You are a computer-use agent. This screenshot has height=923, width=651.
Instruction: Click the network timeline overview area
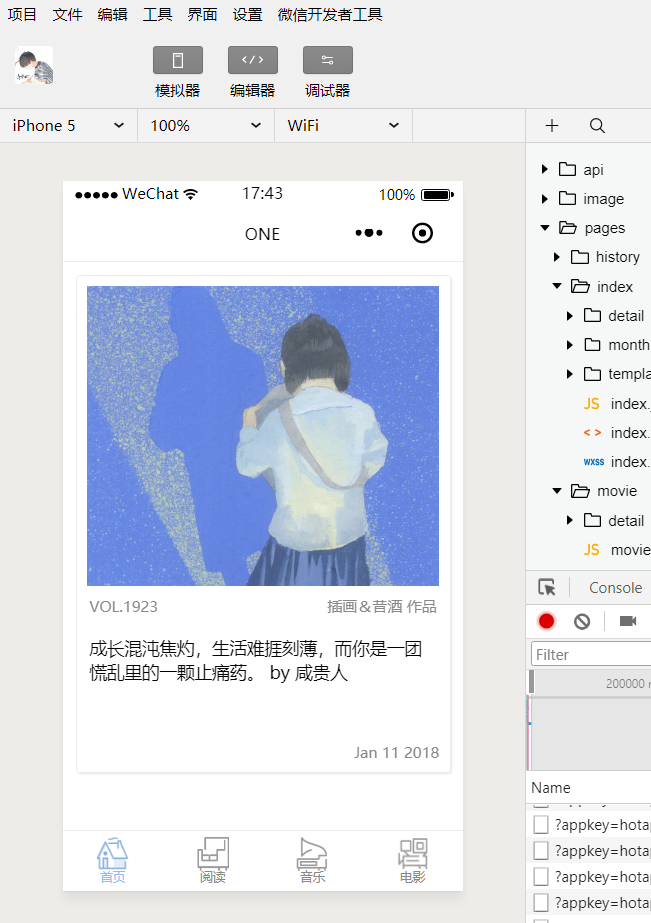point(590,733)
